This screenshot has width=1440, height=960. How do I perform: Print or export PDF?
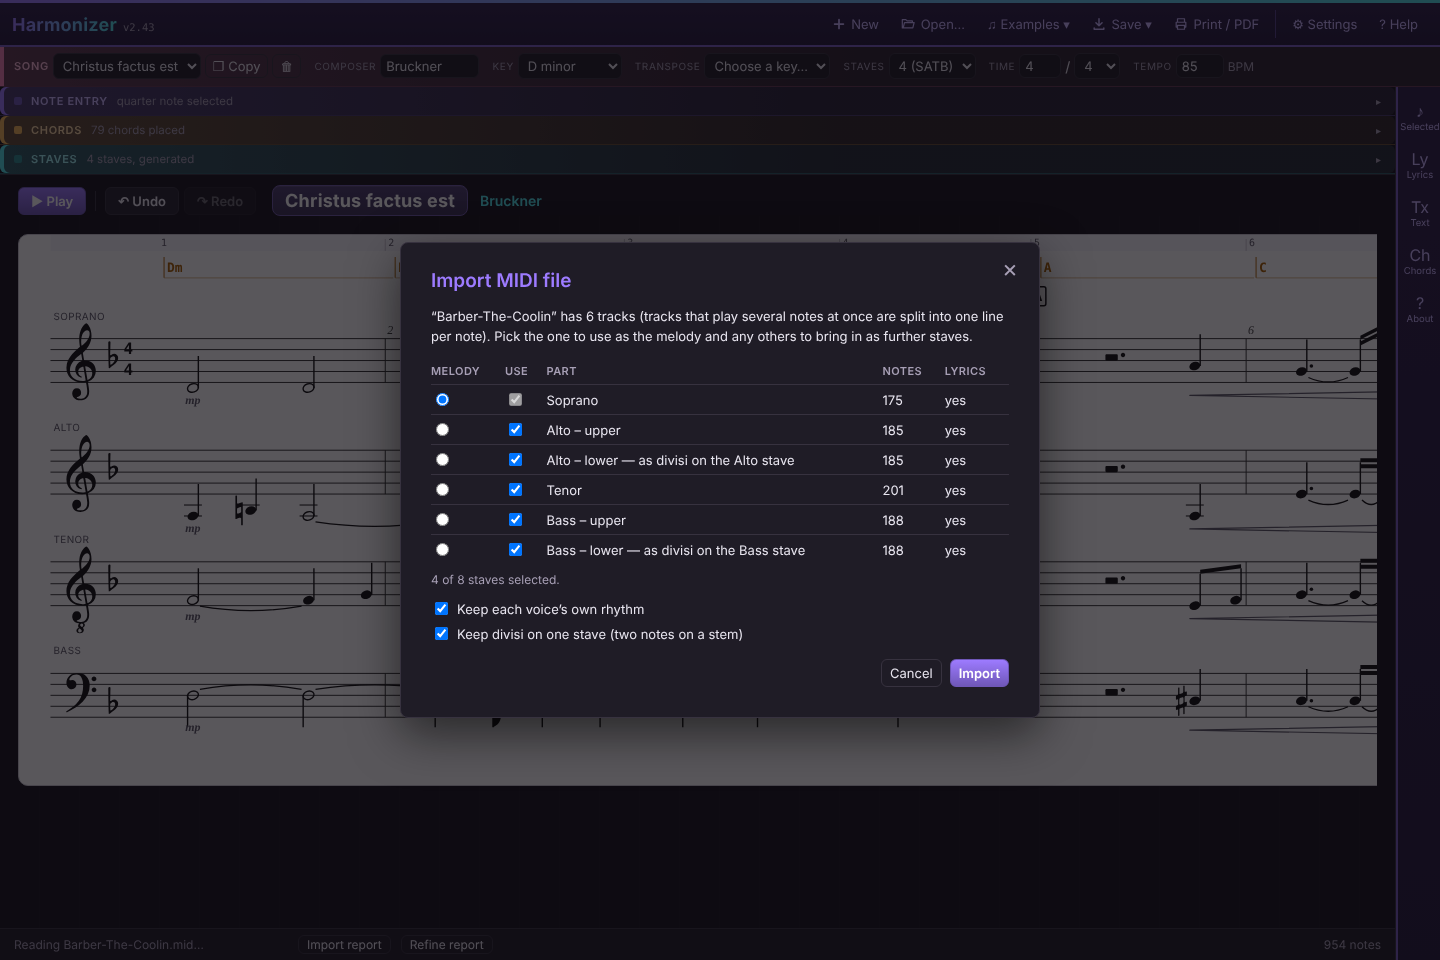[1216, 24]
